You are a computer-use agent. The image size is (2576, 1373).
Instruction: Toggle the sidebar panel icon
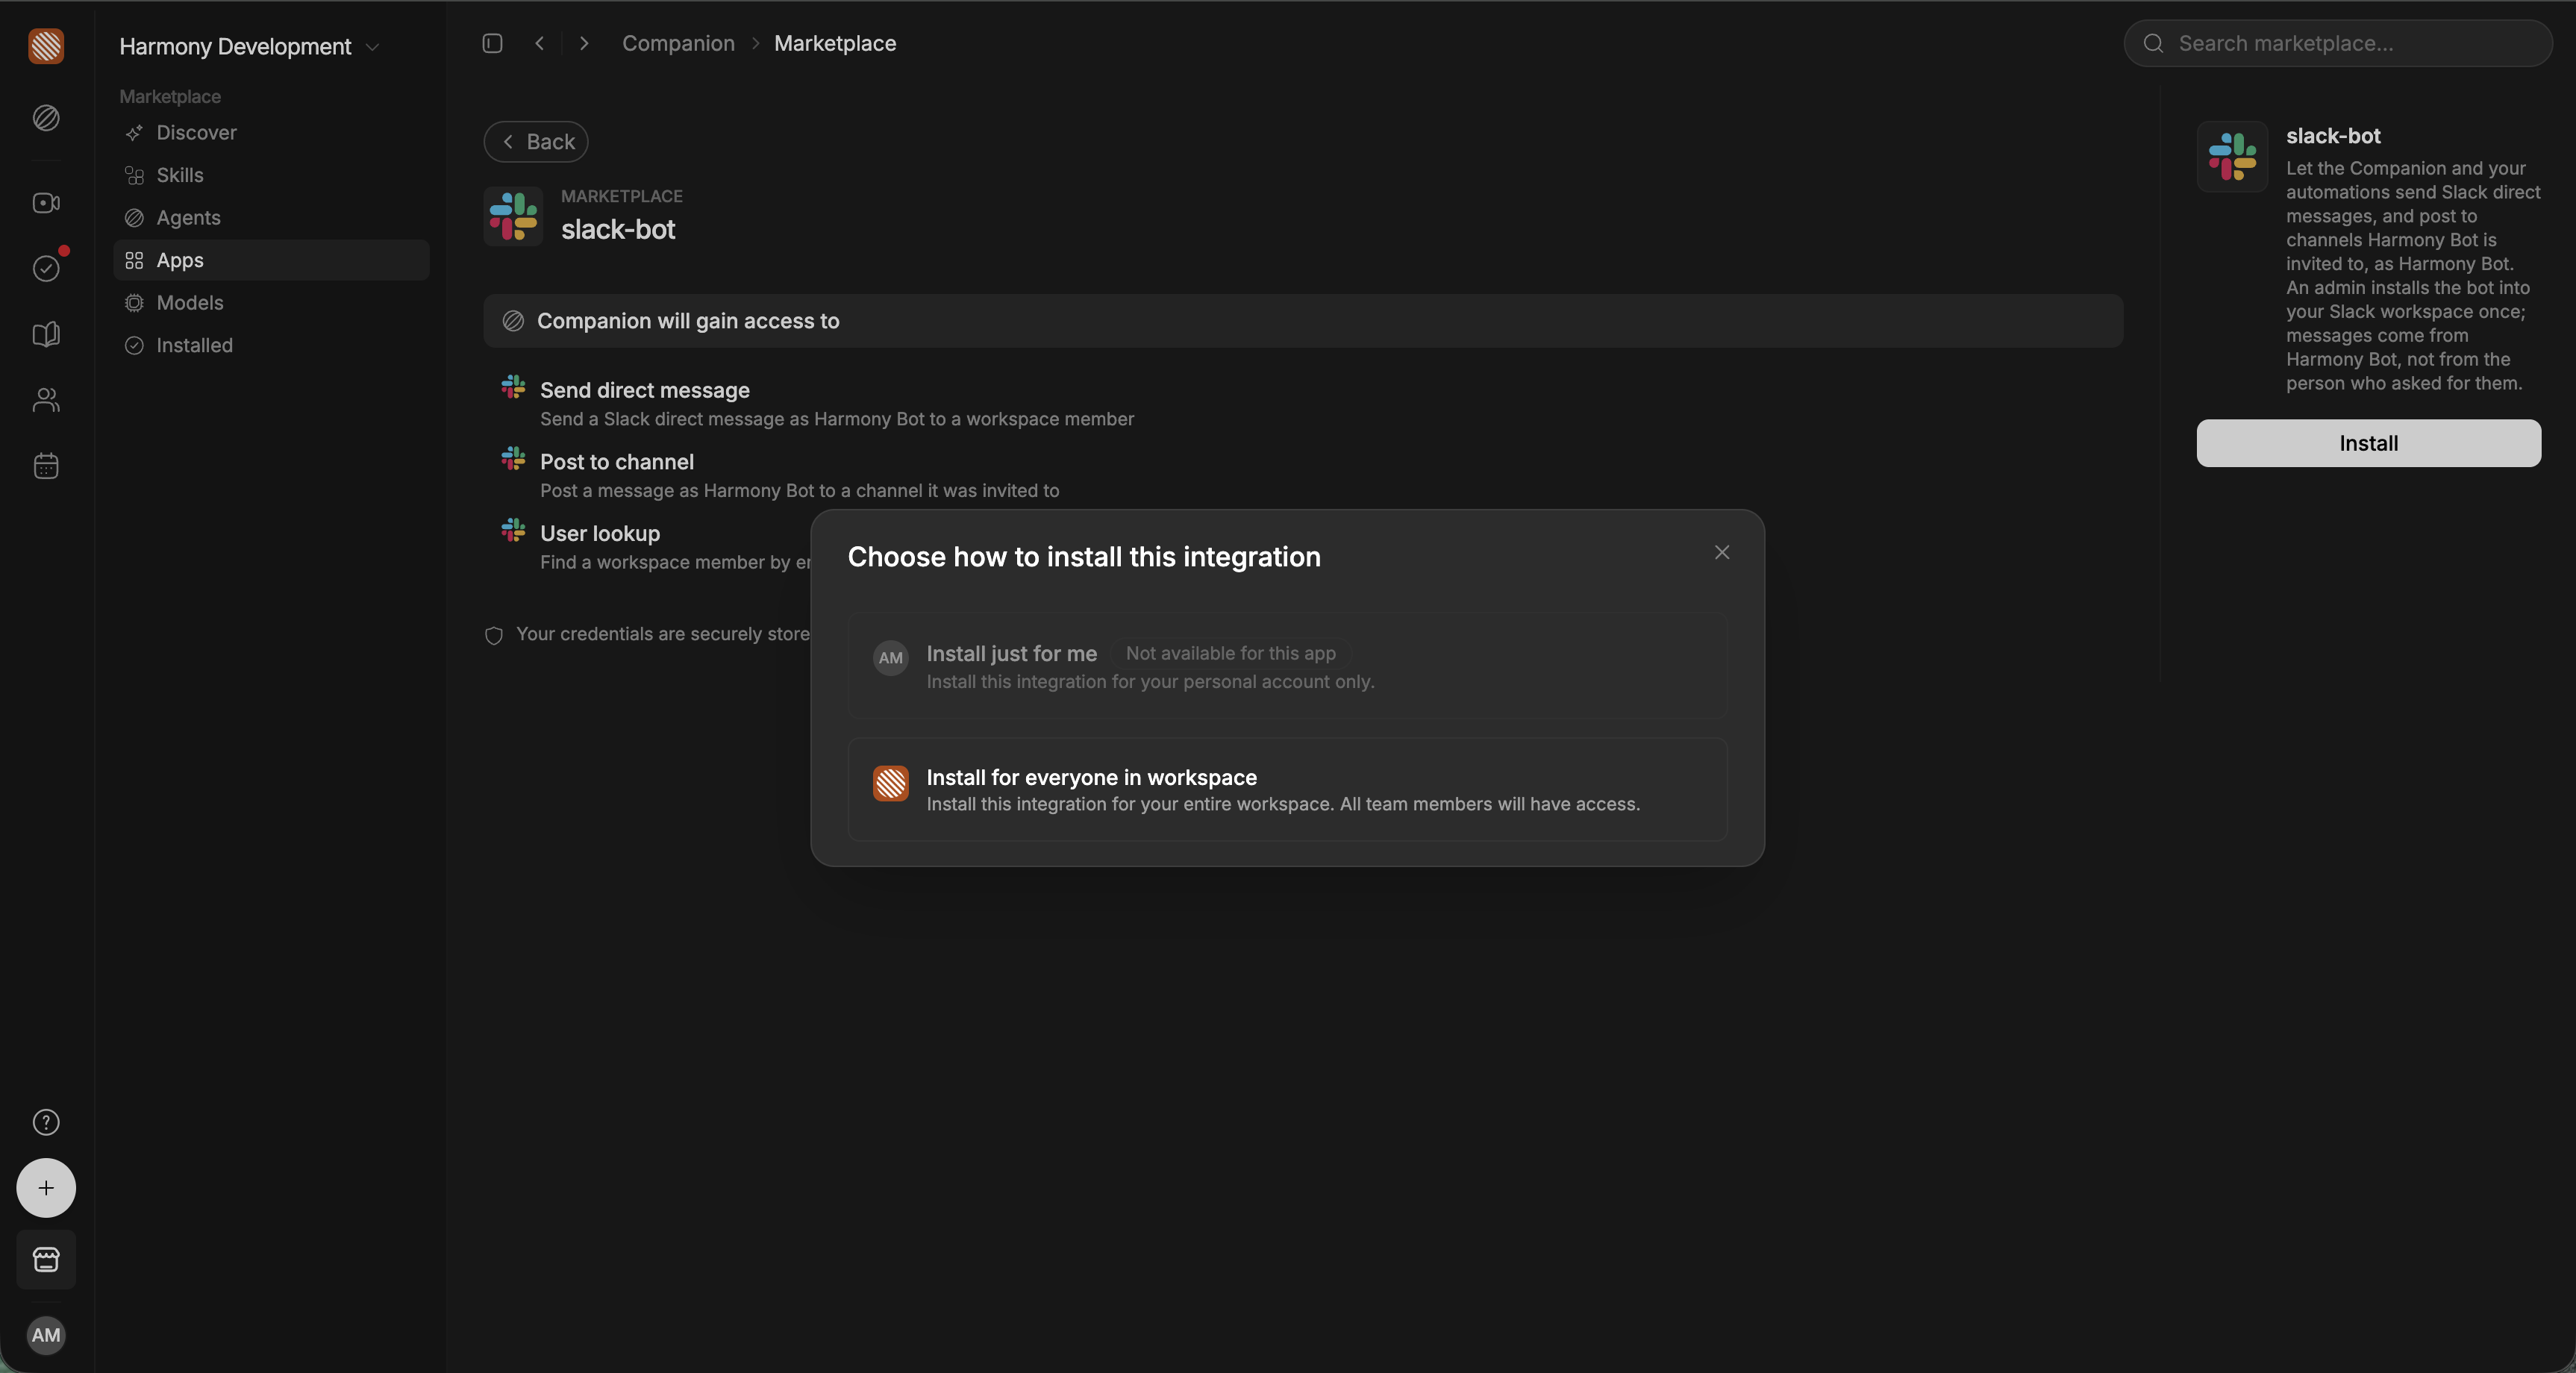(492, 43)
